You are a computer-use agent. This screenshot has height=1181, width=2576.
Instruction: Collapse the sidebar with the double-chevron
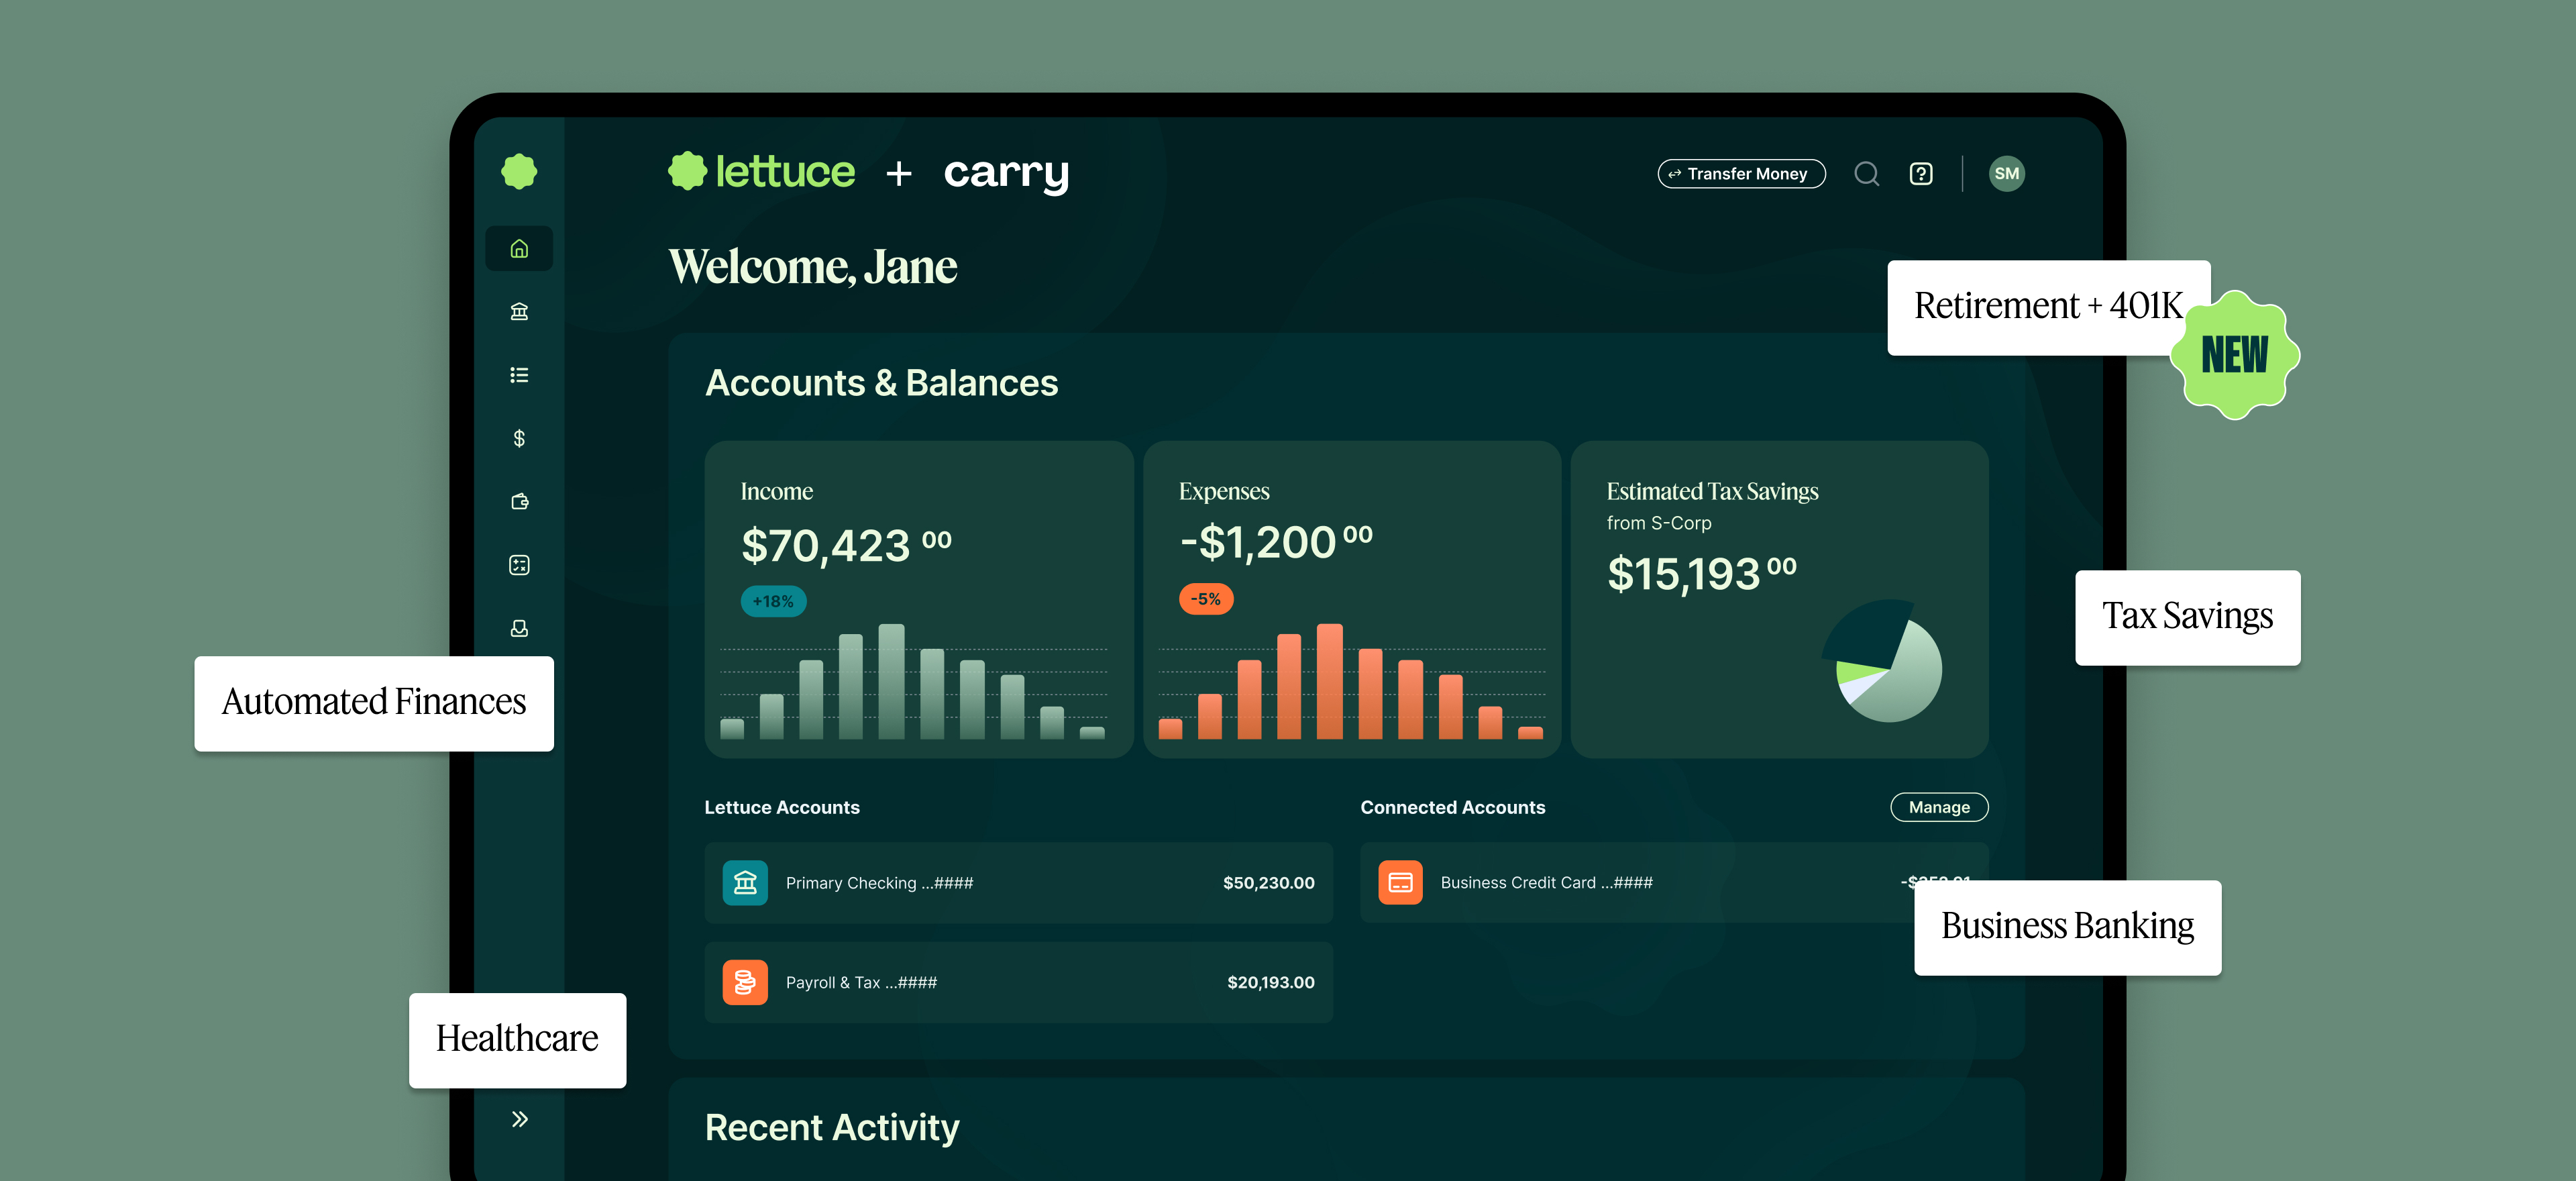[x=519, y=1119]
